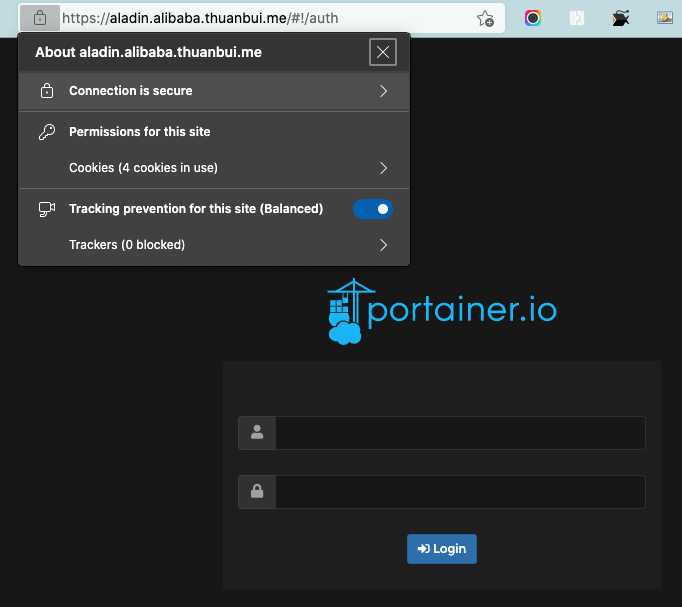Viewport: 682px width, 607px height.
Task: Click Permissions for this site heading
Action: [x=140, y=132]
